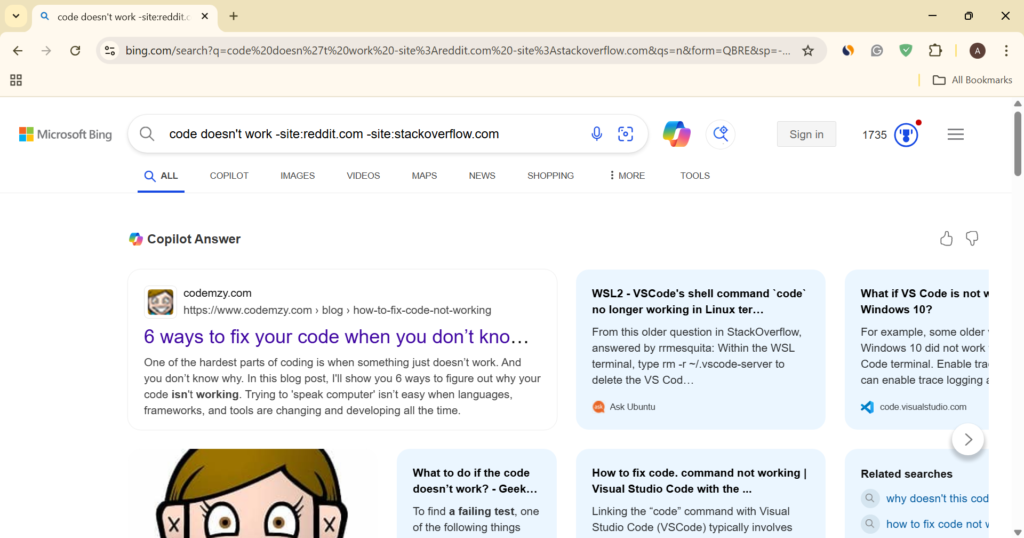The height and width of the screenshot is (538, 1024).
Task: Open Bing hamburger settings menu
Action: (955, 134)
